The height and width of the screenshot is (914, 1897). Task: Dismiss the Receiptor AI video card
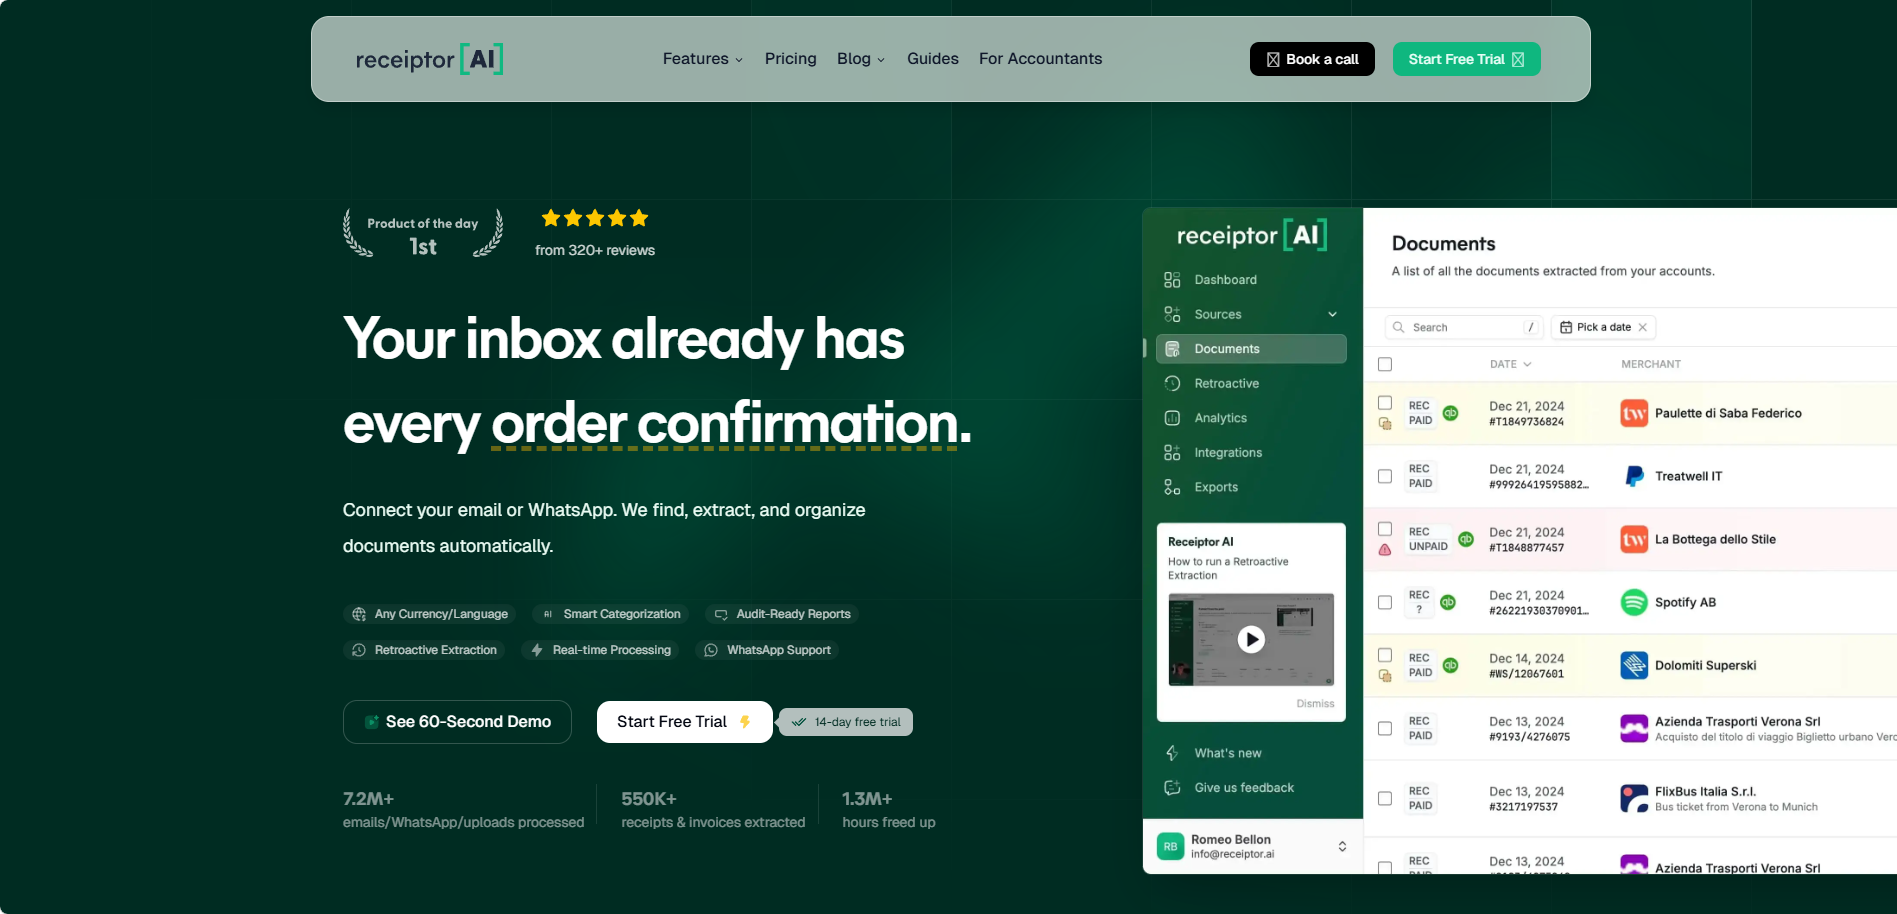tap(1315, 704)
